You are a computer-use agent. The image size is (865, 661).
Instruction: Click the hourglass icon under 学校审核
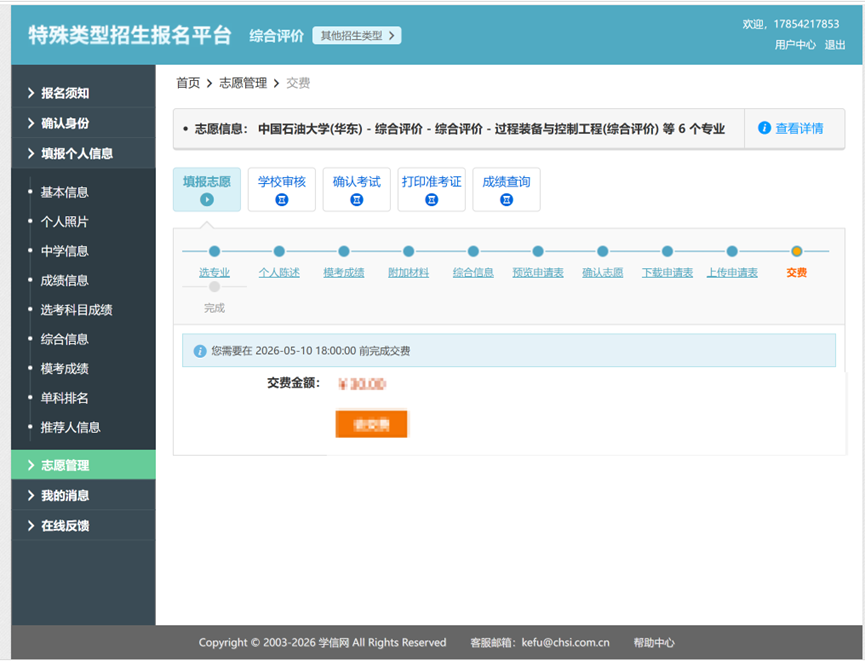[282, 200]
